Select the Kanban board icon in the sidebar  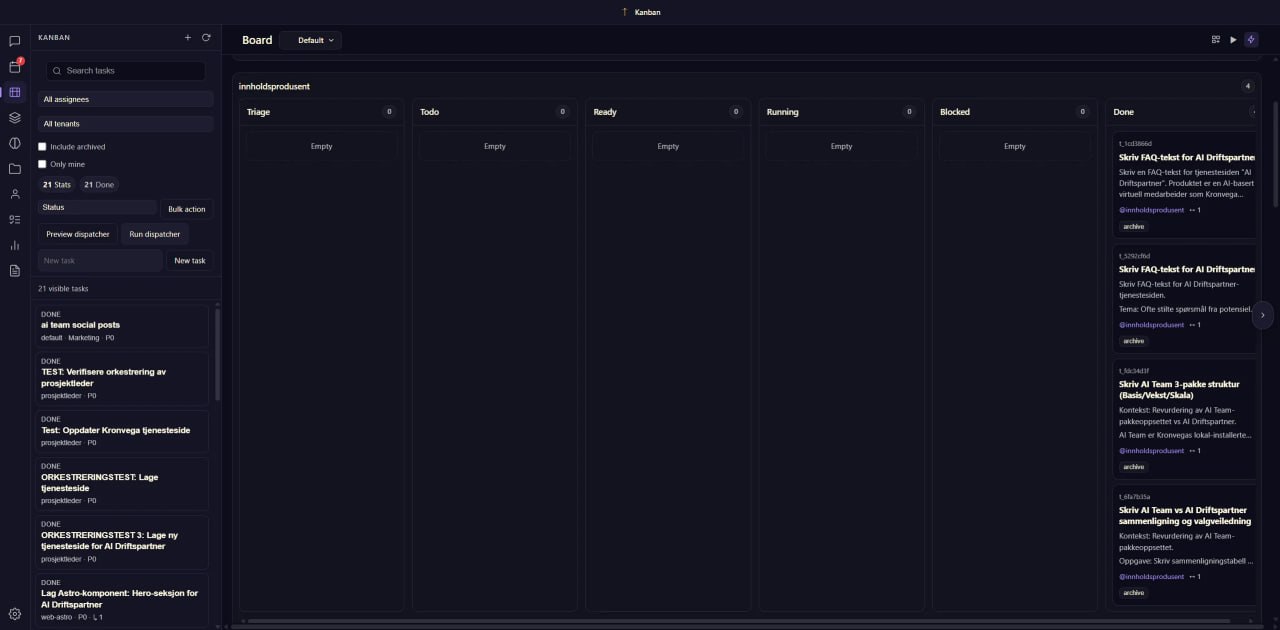pos(14,92)
